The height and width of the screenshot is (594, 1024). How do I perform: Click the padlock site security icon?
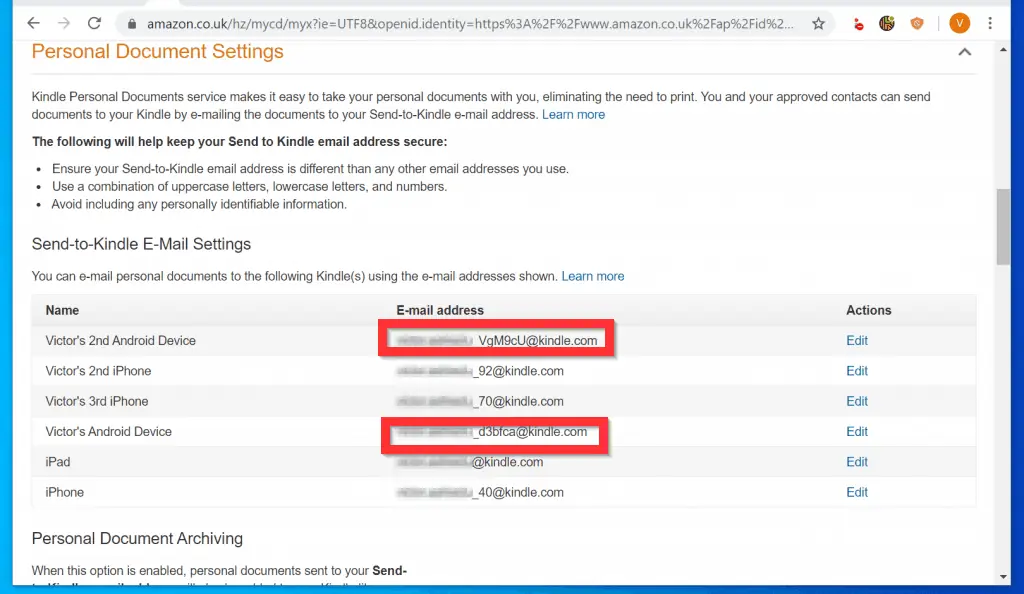coord(129,23)
